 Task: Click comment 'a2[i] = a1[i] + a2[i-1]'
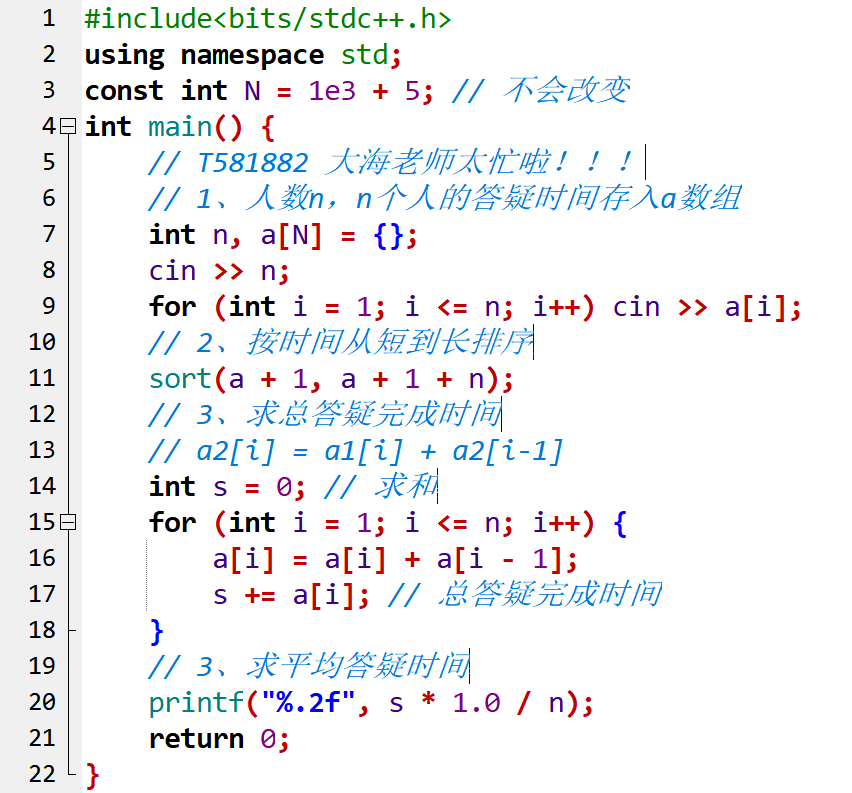pyautogui.click(x=380, y=452)
